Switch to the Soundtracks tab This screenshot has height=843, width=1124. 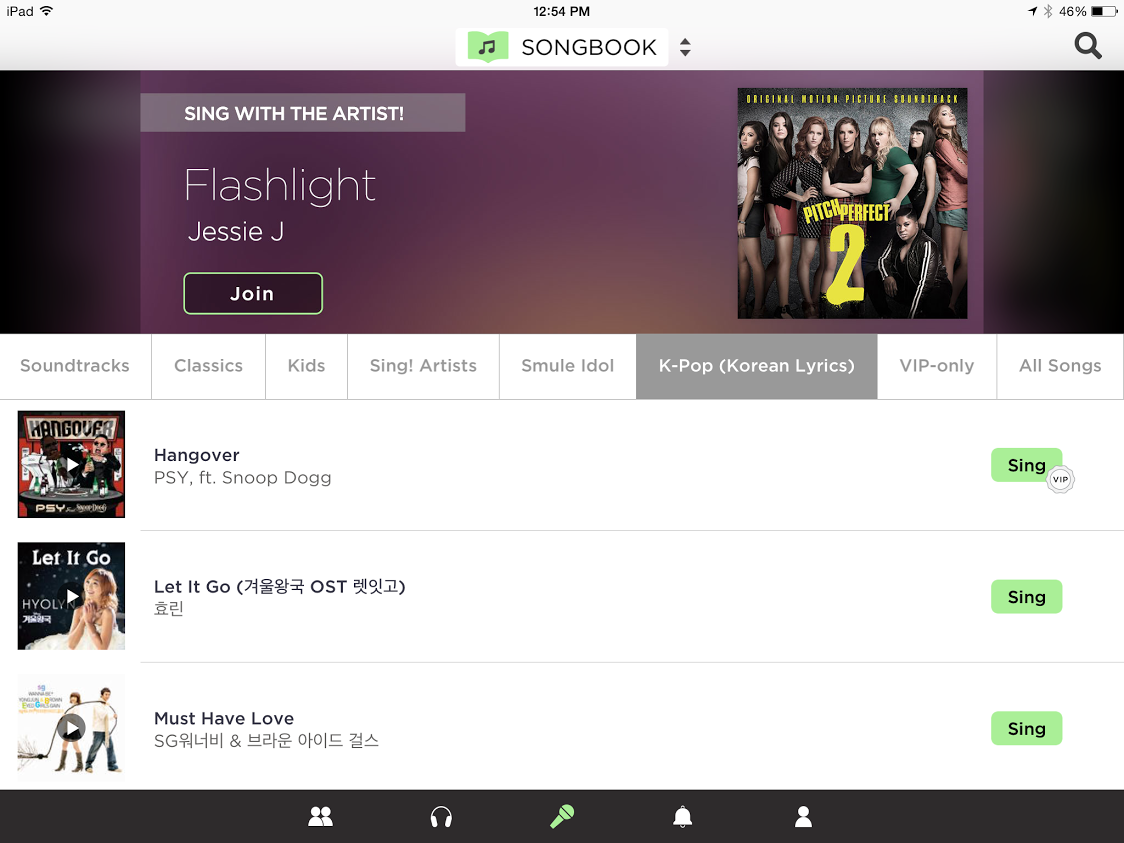pos(75,366)
